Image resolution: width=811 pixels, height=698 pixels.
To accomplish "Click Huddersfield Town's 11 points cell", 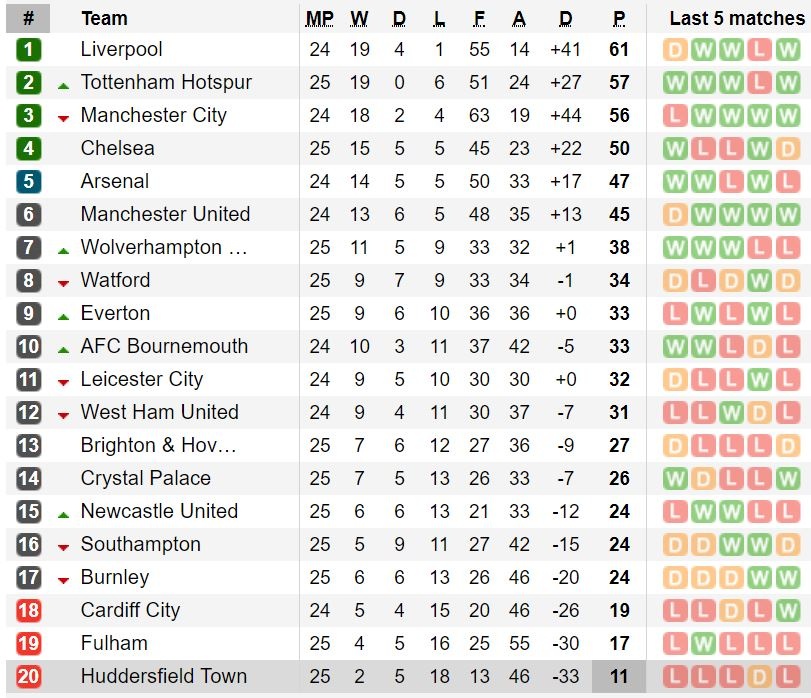I will [619, 677].
